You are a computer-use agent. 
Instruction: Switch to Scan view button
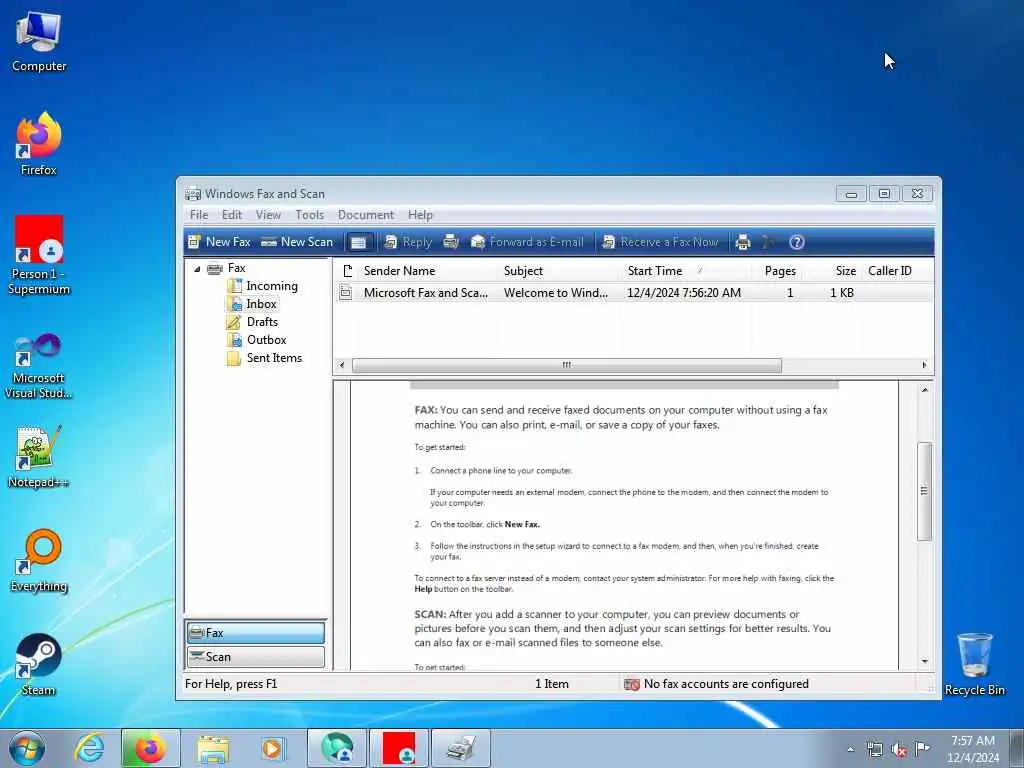255,657
